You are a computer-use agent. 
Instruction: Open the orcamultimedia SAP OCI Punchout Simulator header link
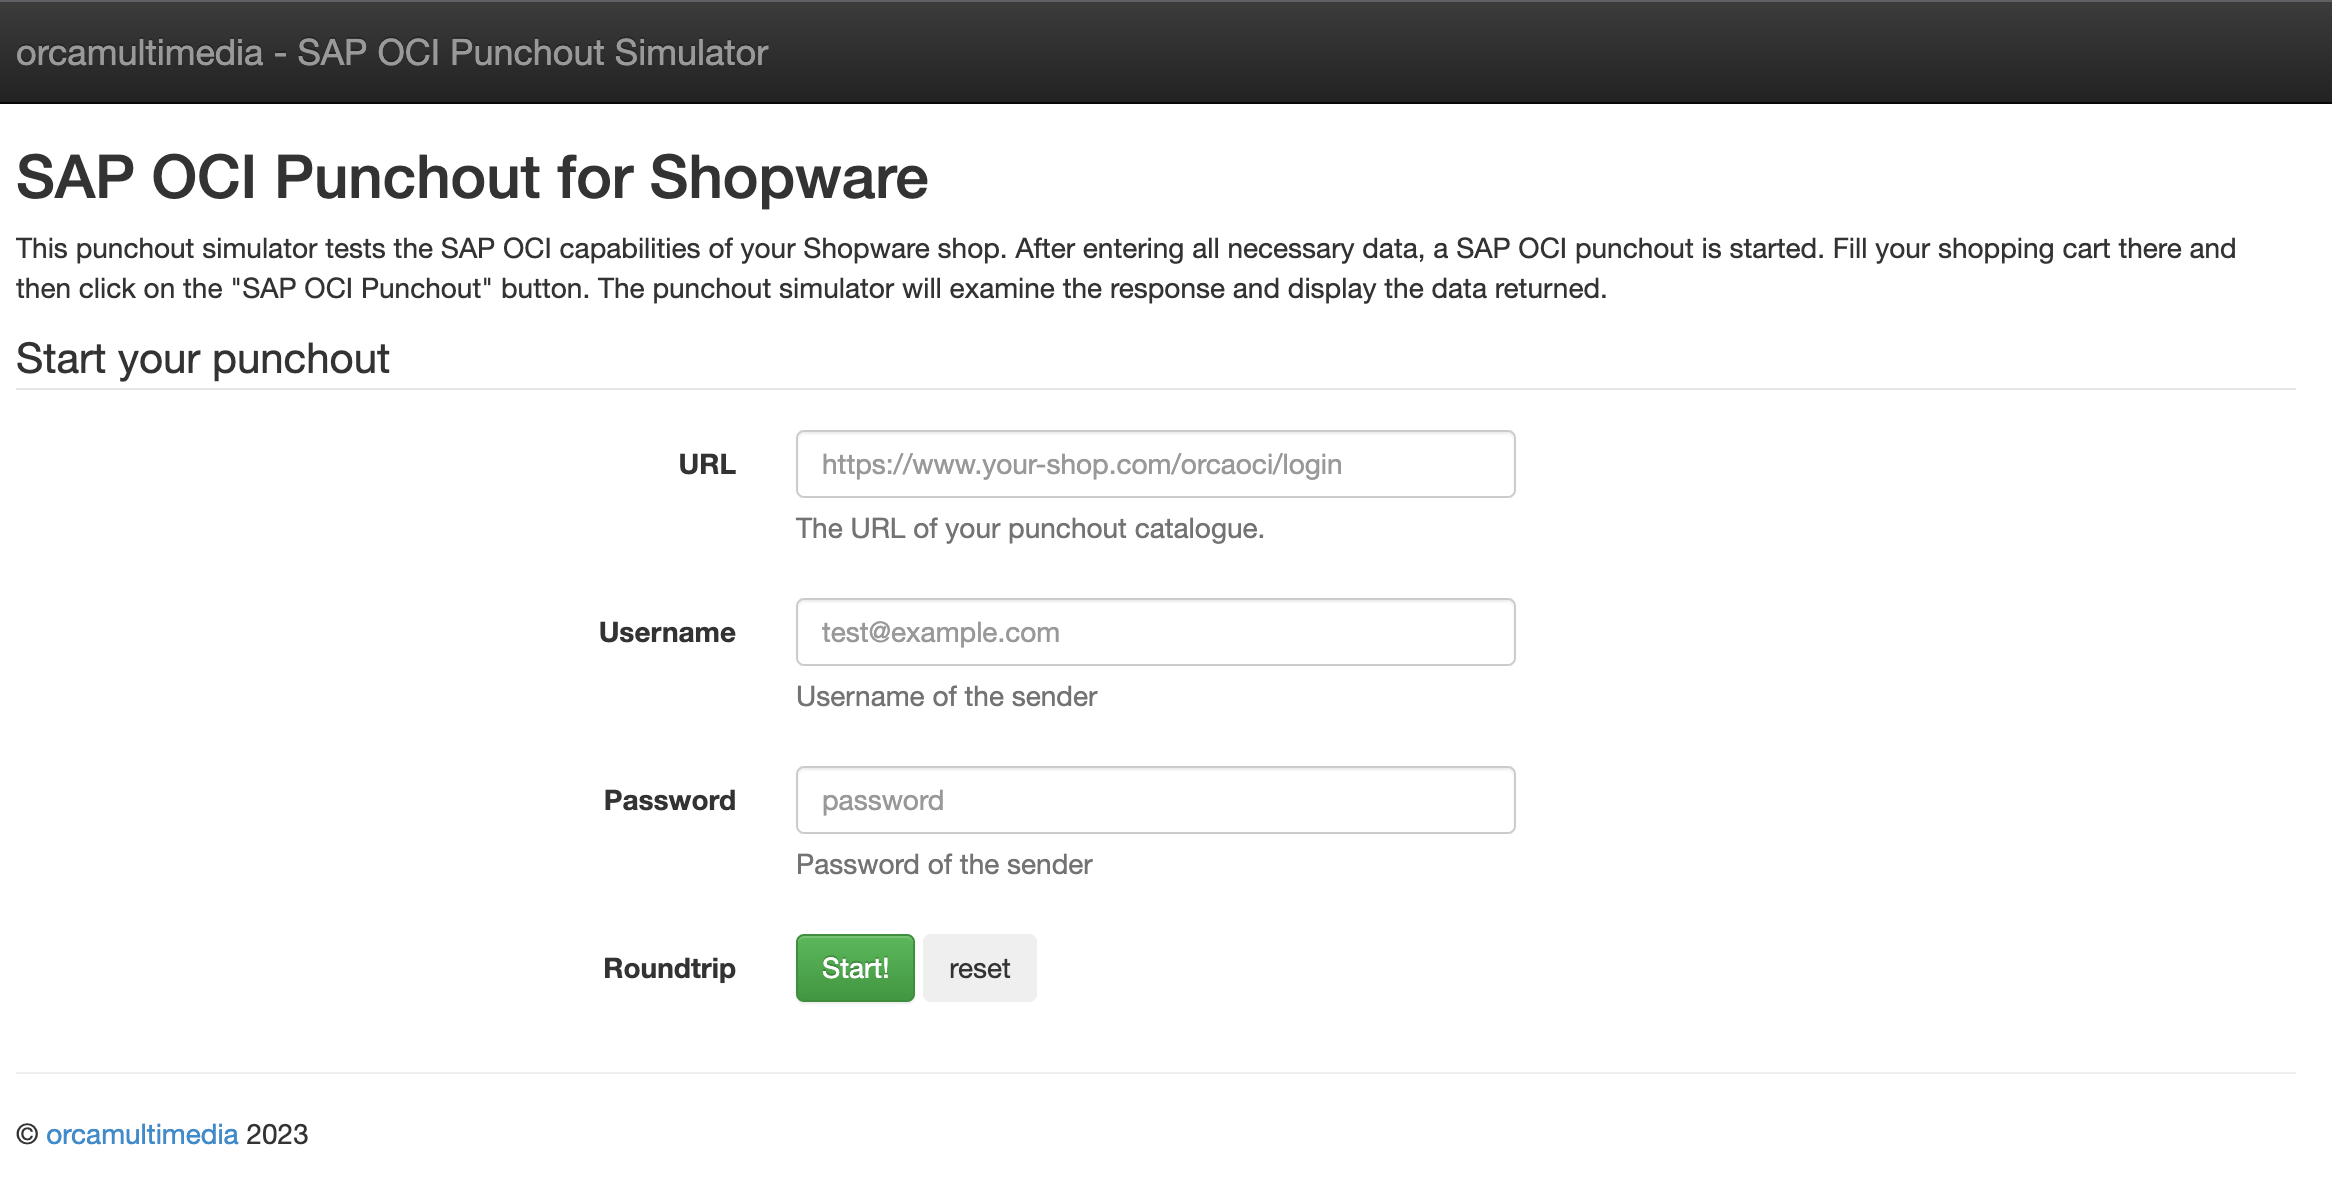coord(392,52)
